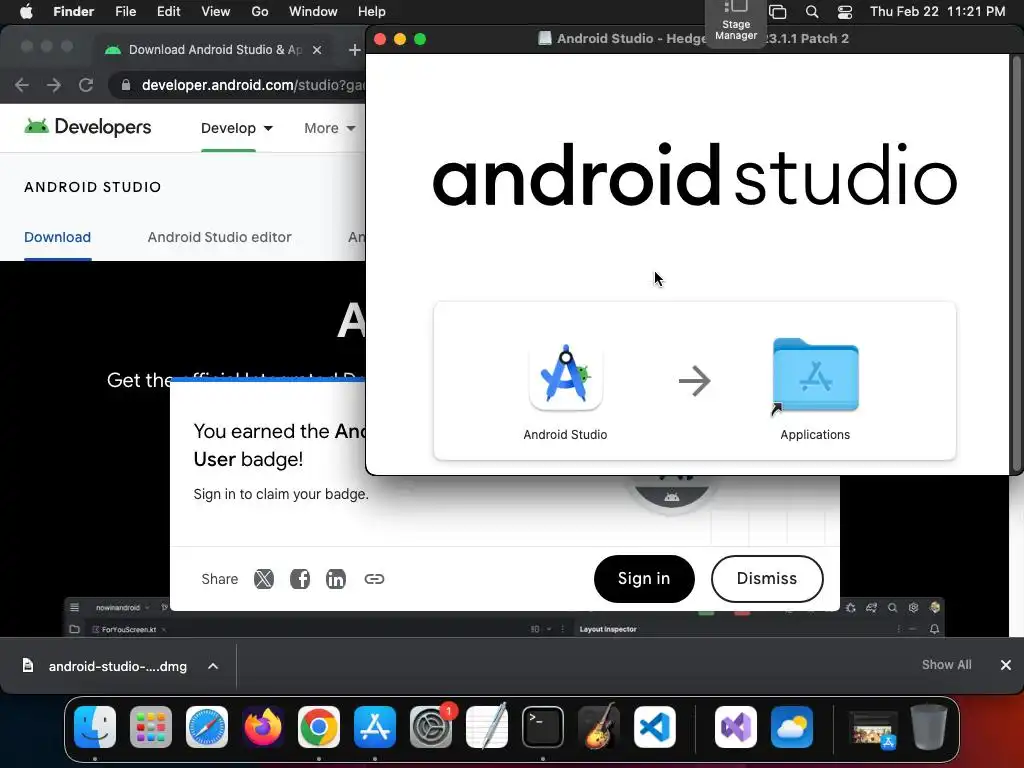Click the lock site info icon
Screen dimensions: 1024x768
[126, 85]
